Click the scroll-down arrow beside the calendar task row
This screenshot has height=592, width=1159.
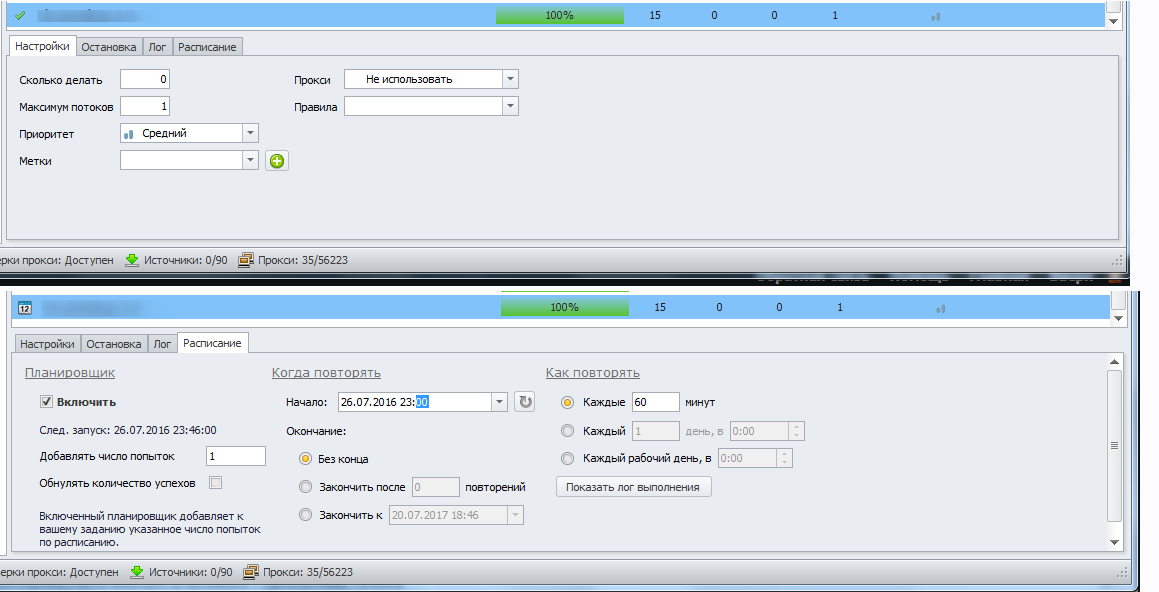(x=1118, y=319)
